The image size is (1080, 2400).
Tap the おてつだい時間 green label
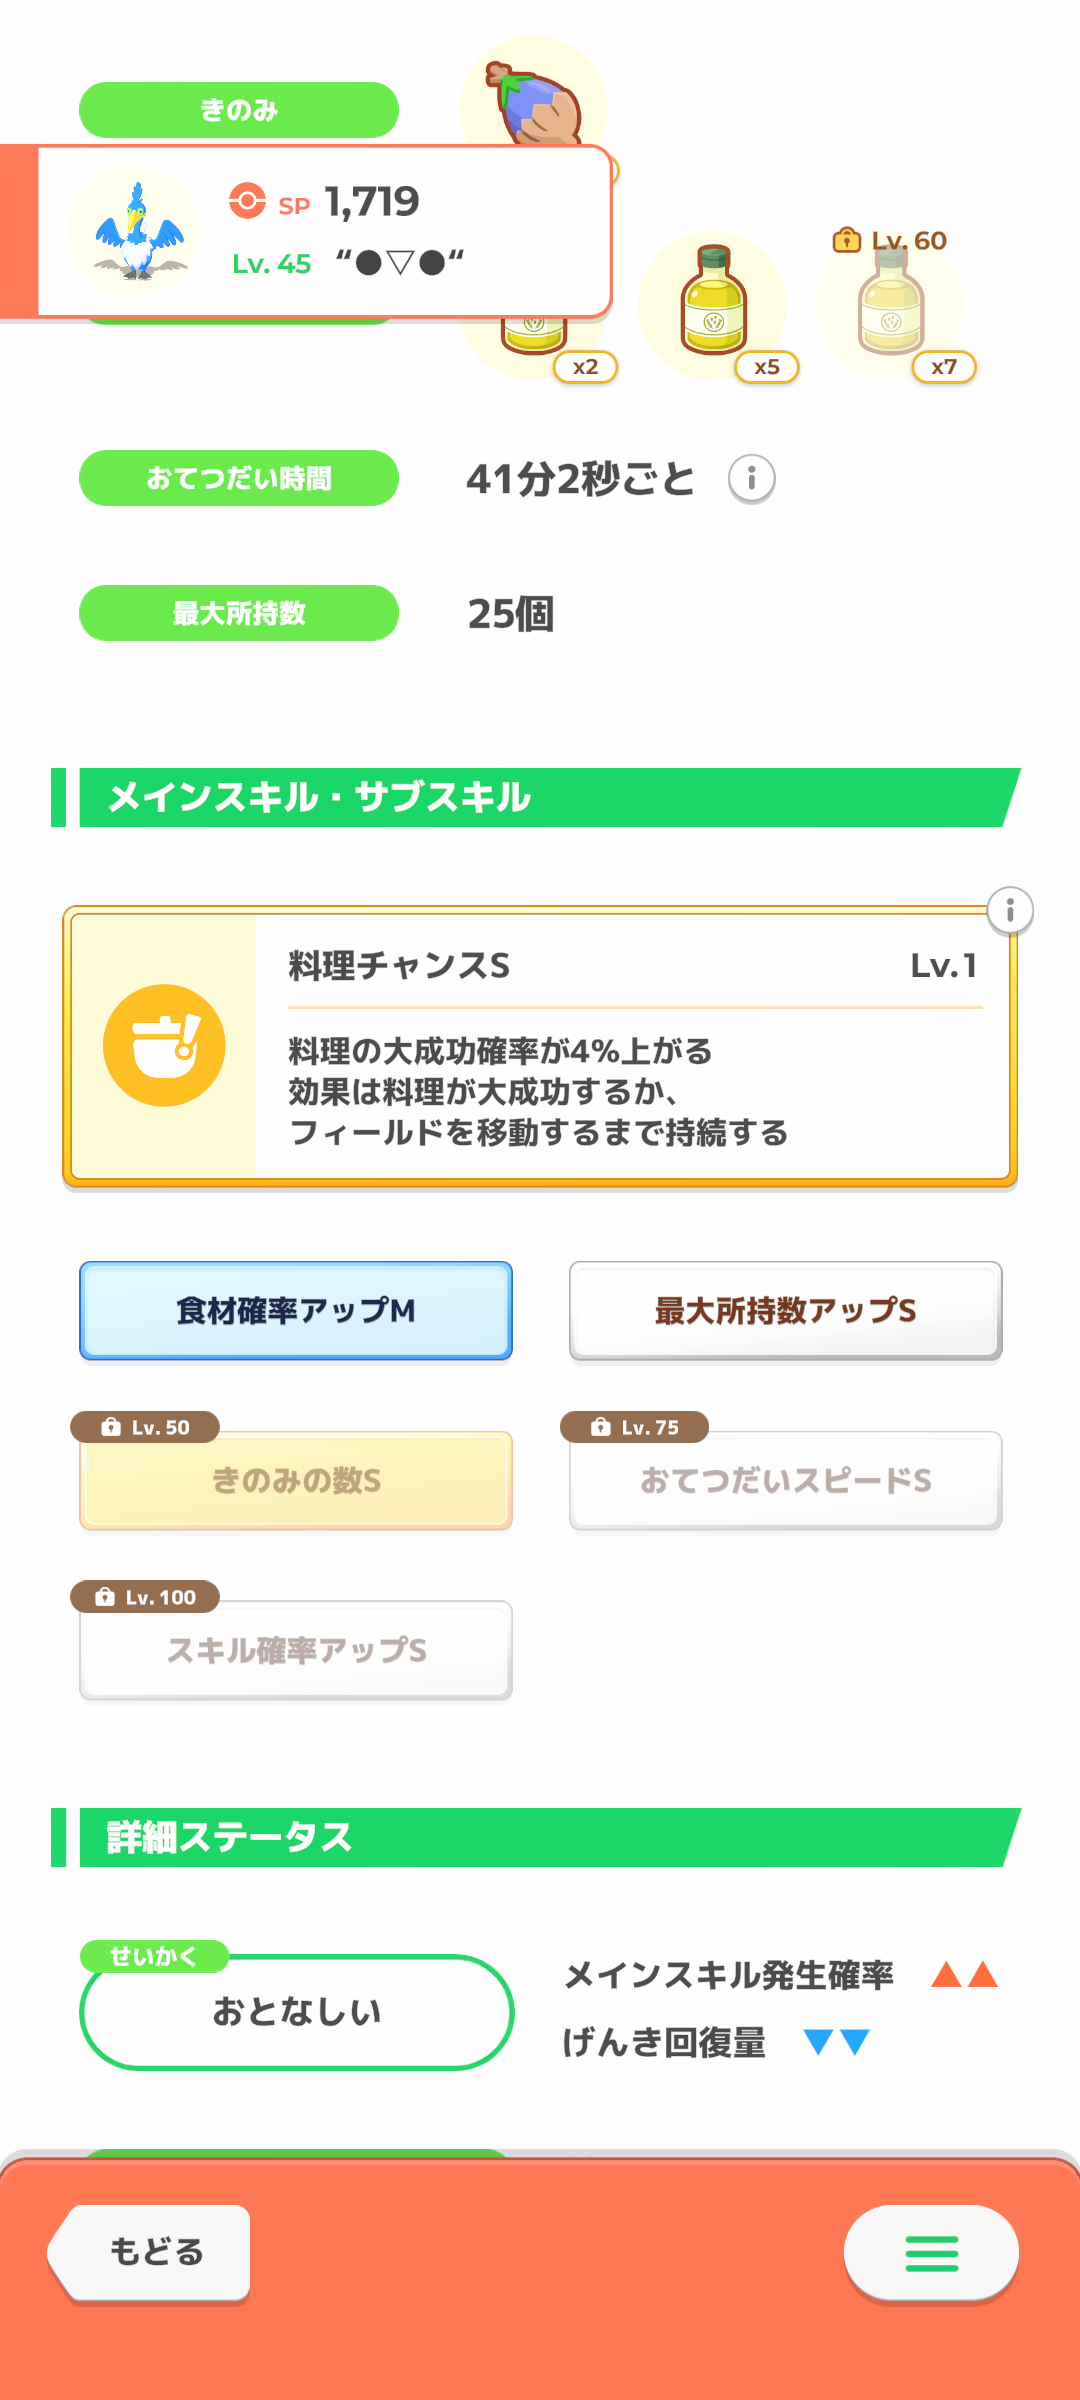(238, 478)
